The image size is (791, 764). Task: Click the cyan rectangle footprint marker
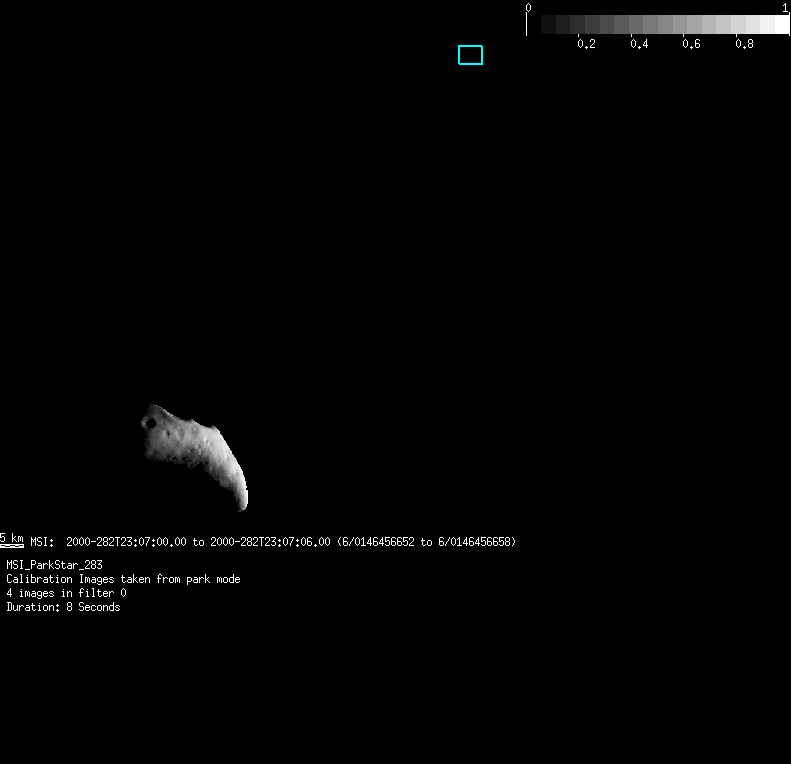pyautogui.click(x=470, y=55)
